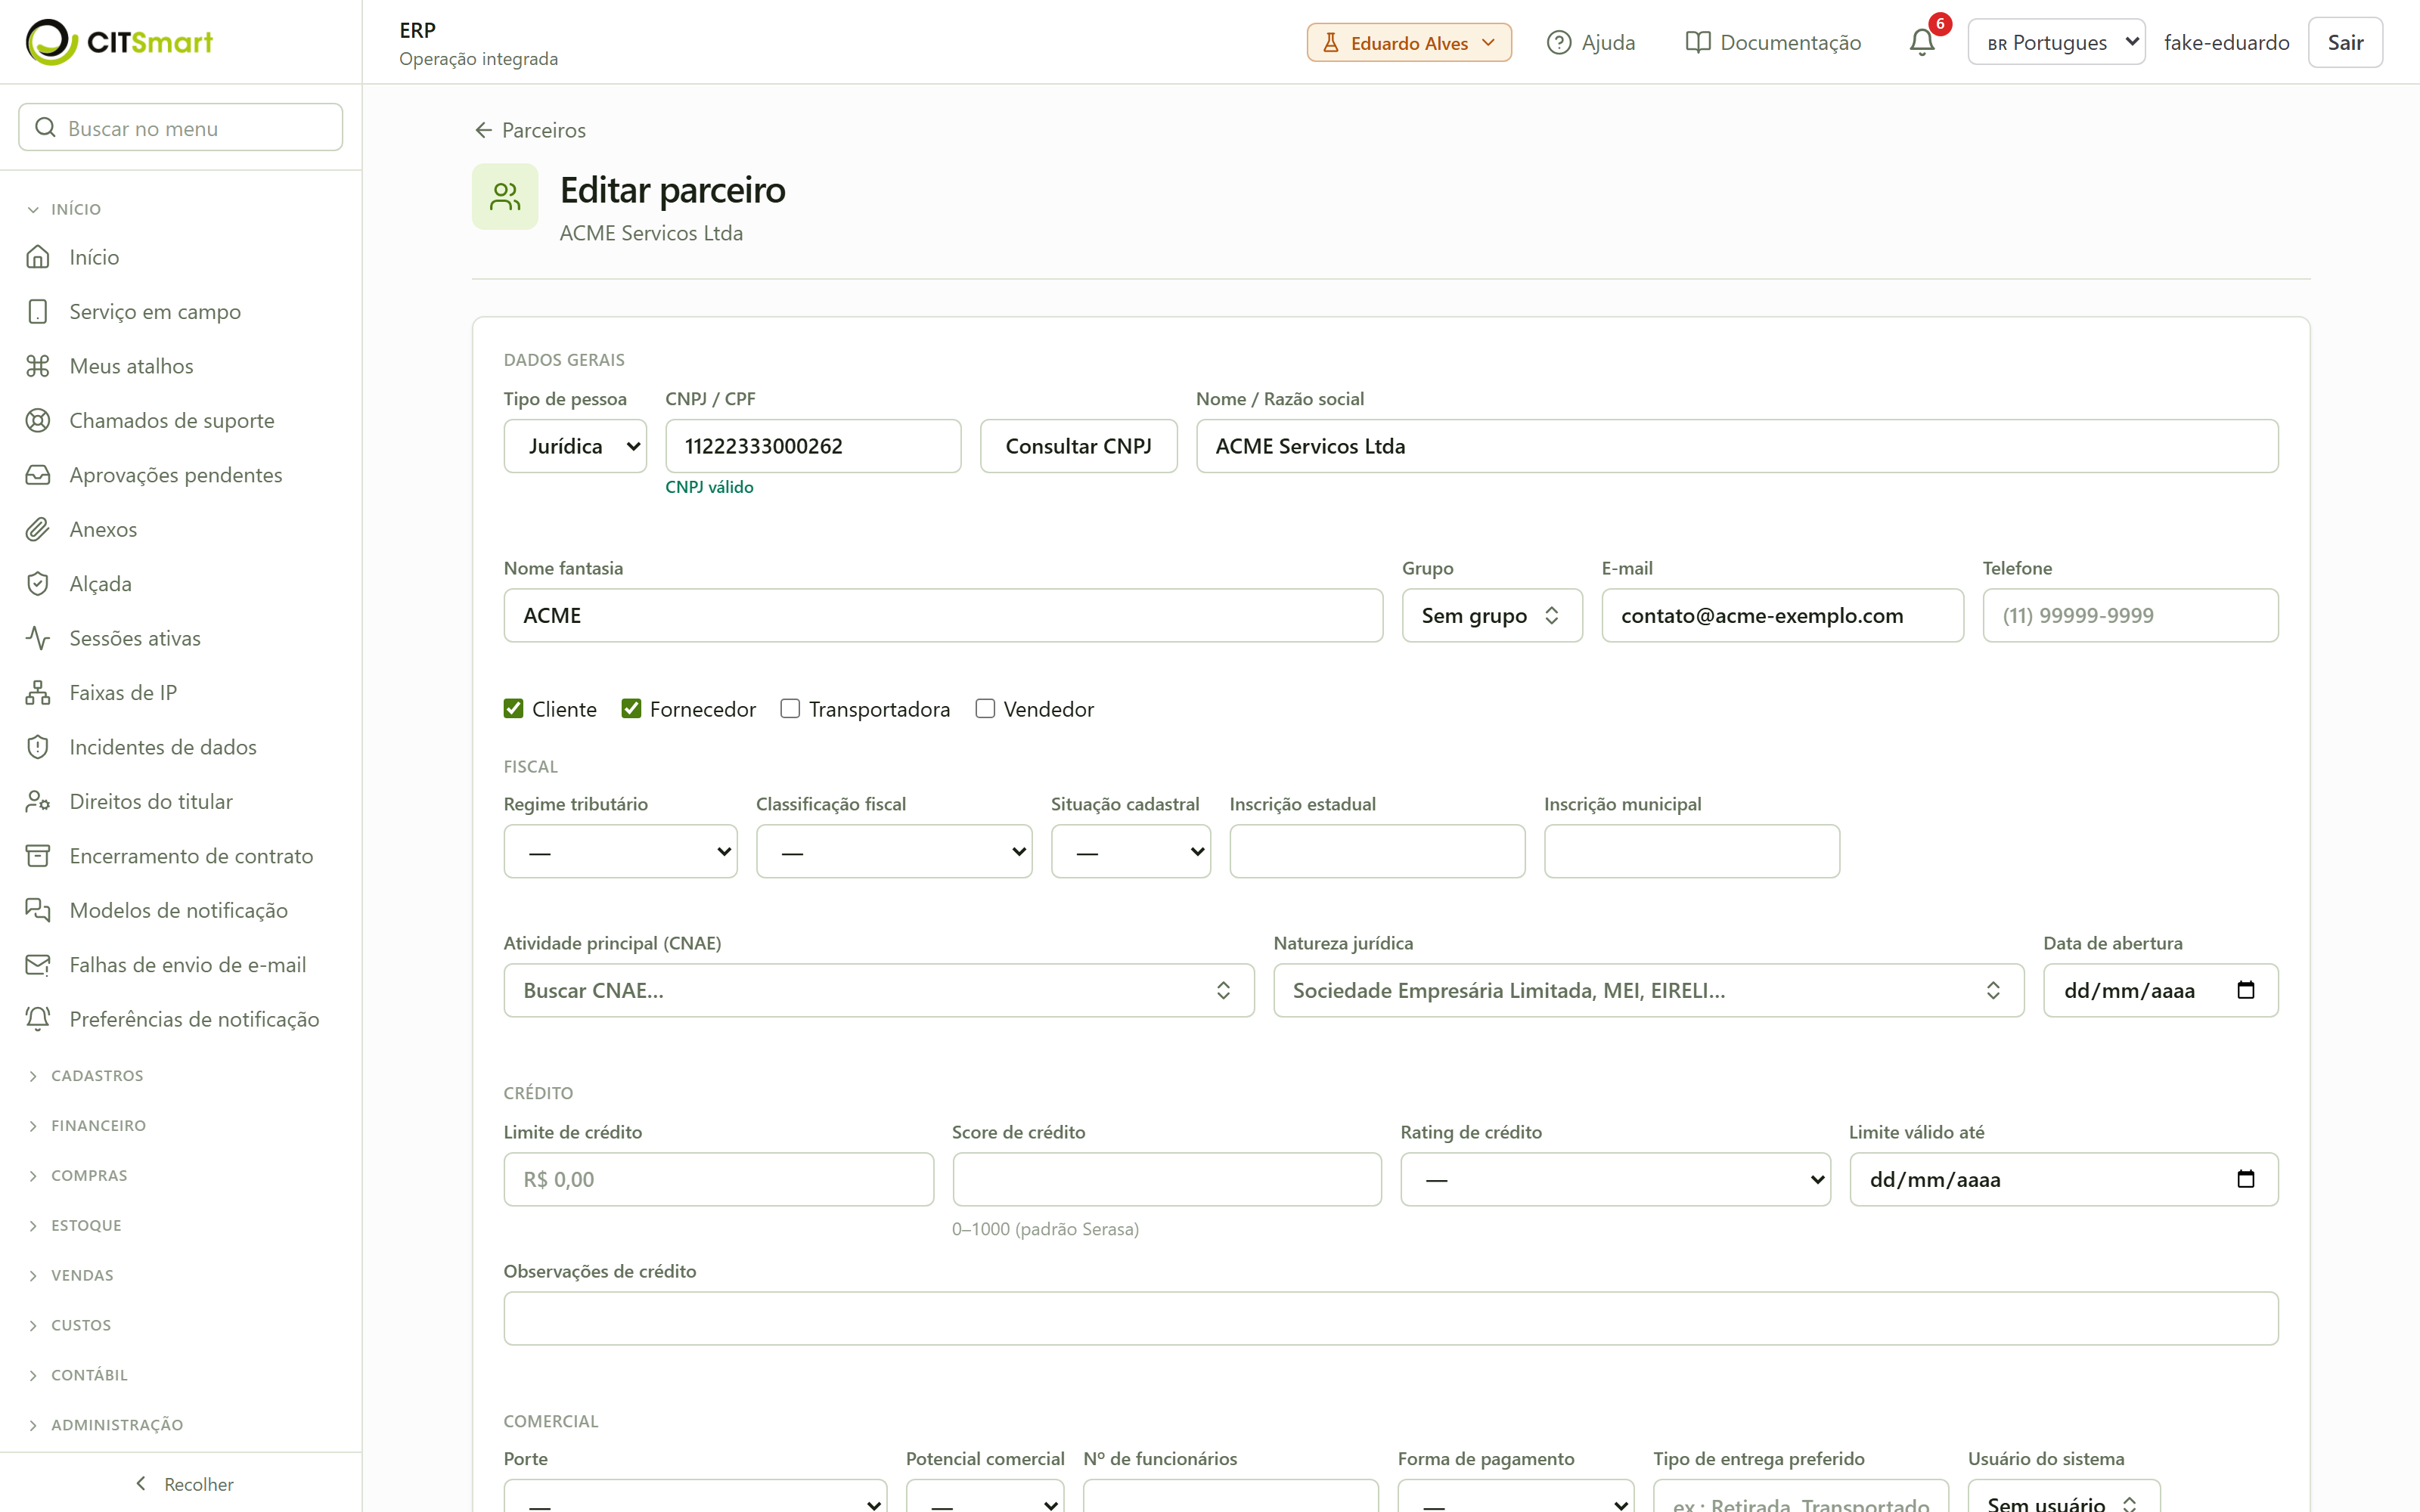Open Preferências de notificação bell icon

pyautogui.click(x=38, y=1019)
